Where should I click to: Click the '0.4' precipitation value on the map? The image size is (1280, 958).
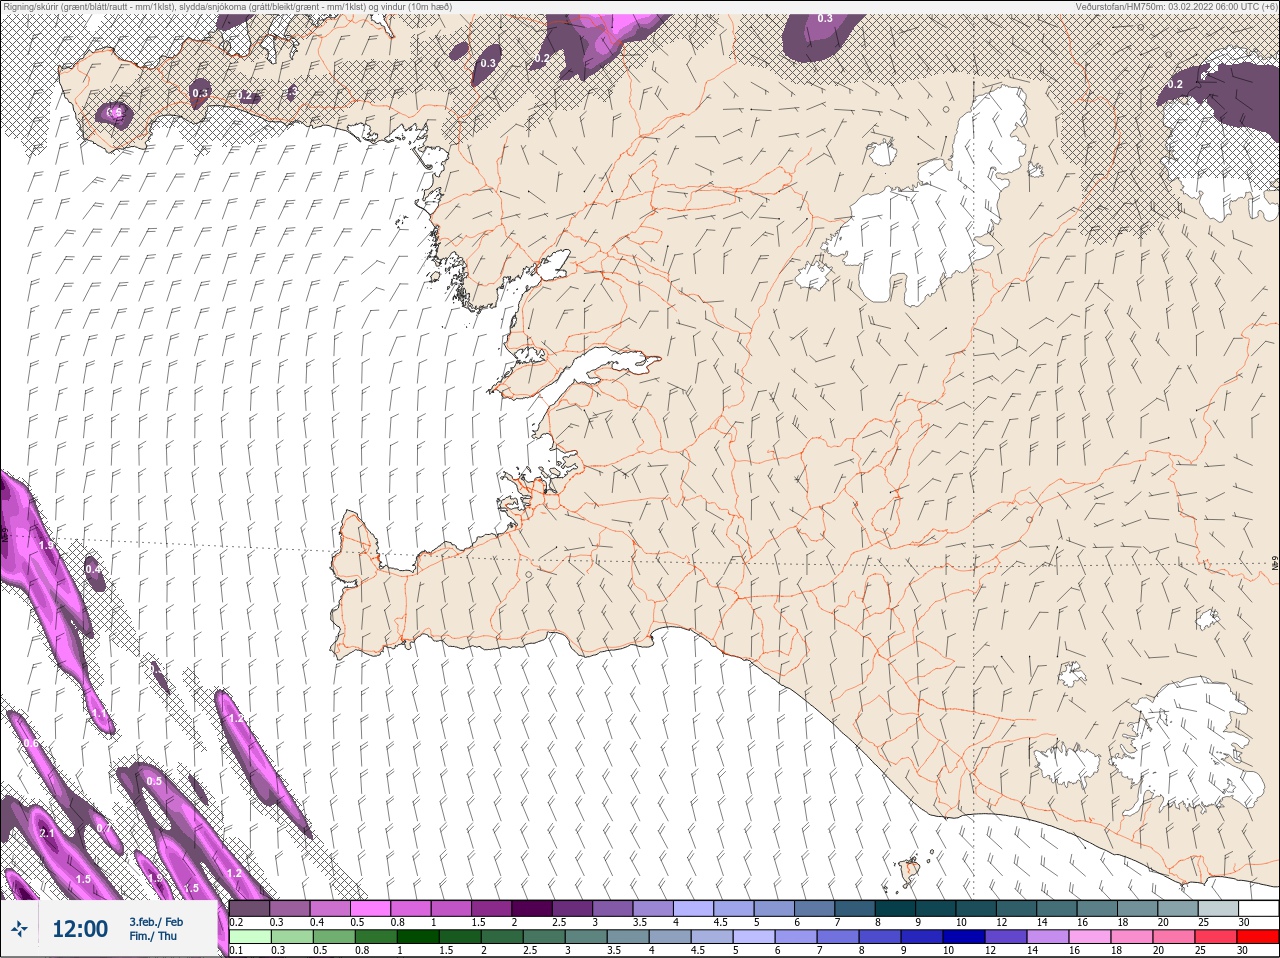[x=93, y=569]
